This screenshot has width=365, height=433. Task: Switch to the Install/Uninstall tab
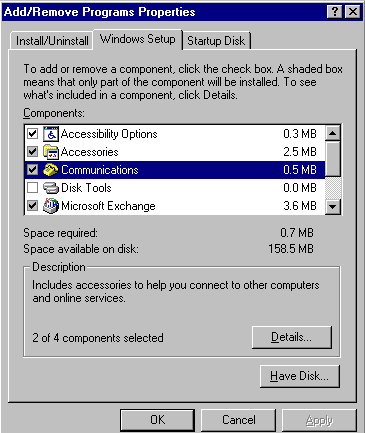52,41
